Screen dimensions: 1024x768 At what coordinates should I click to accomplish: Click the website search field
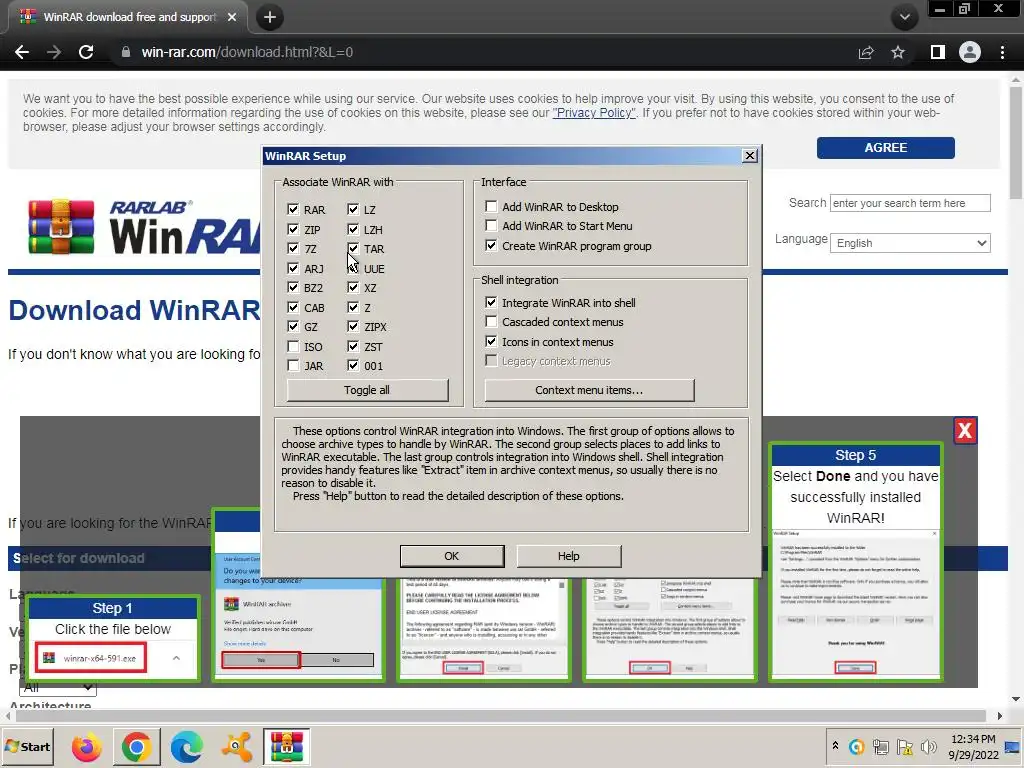pos(910,203)
